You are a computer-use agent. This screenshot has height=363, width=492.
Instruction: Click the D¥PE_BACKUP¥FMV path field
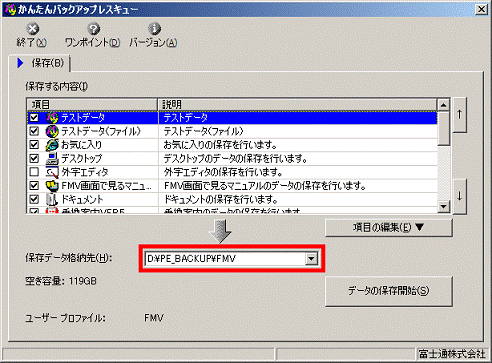(x=225, y=259)
